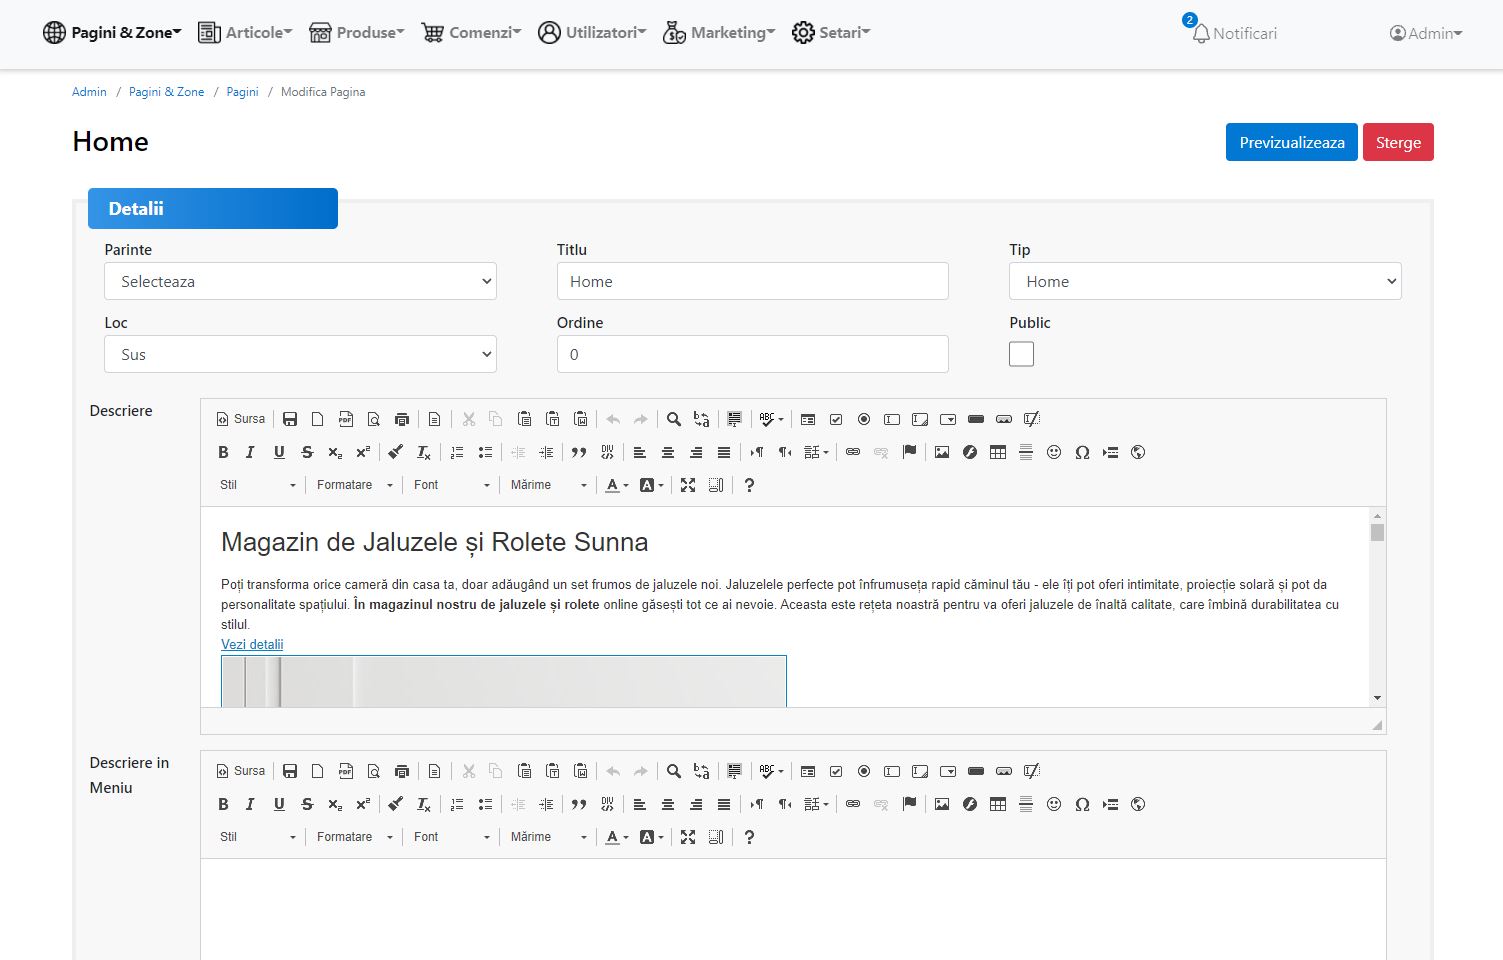
Task: Click Descriere editor scrollbar down arrow
Action: [x=1377, y=698]
